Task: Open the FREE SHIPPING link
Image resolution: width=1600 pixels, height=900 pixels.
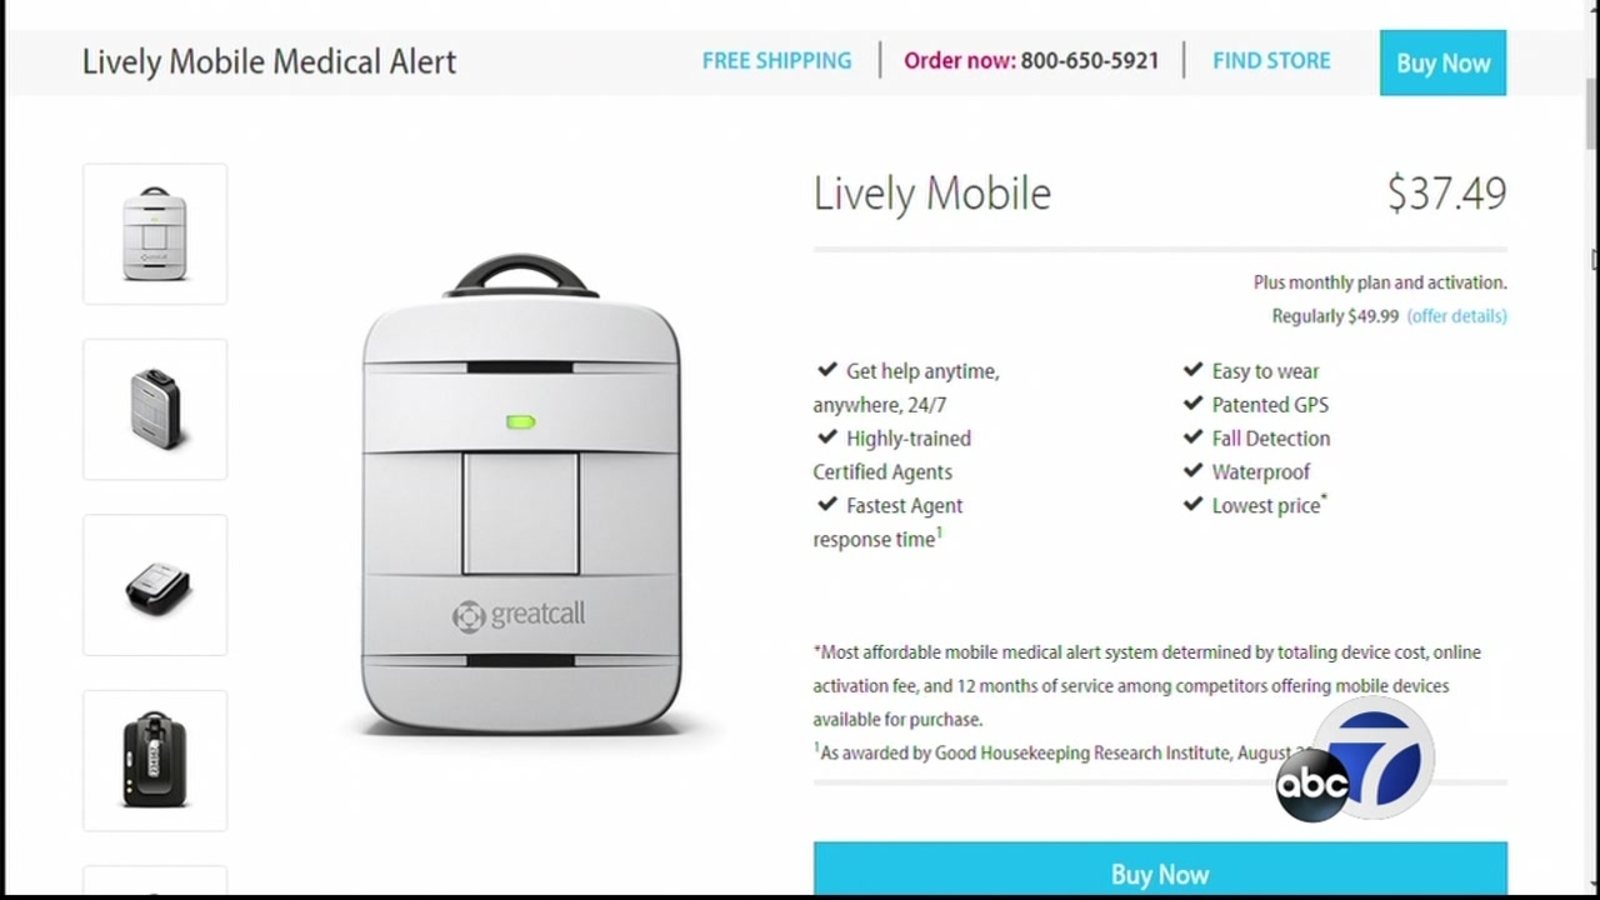Action: 777,61
